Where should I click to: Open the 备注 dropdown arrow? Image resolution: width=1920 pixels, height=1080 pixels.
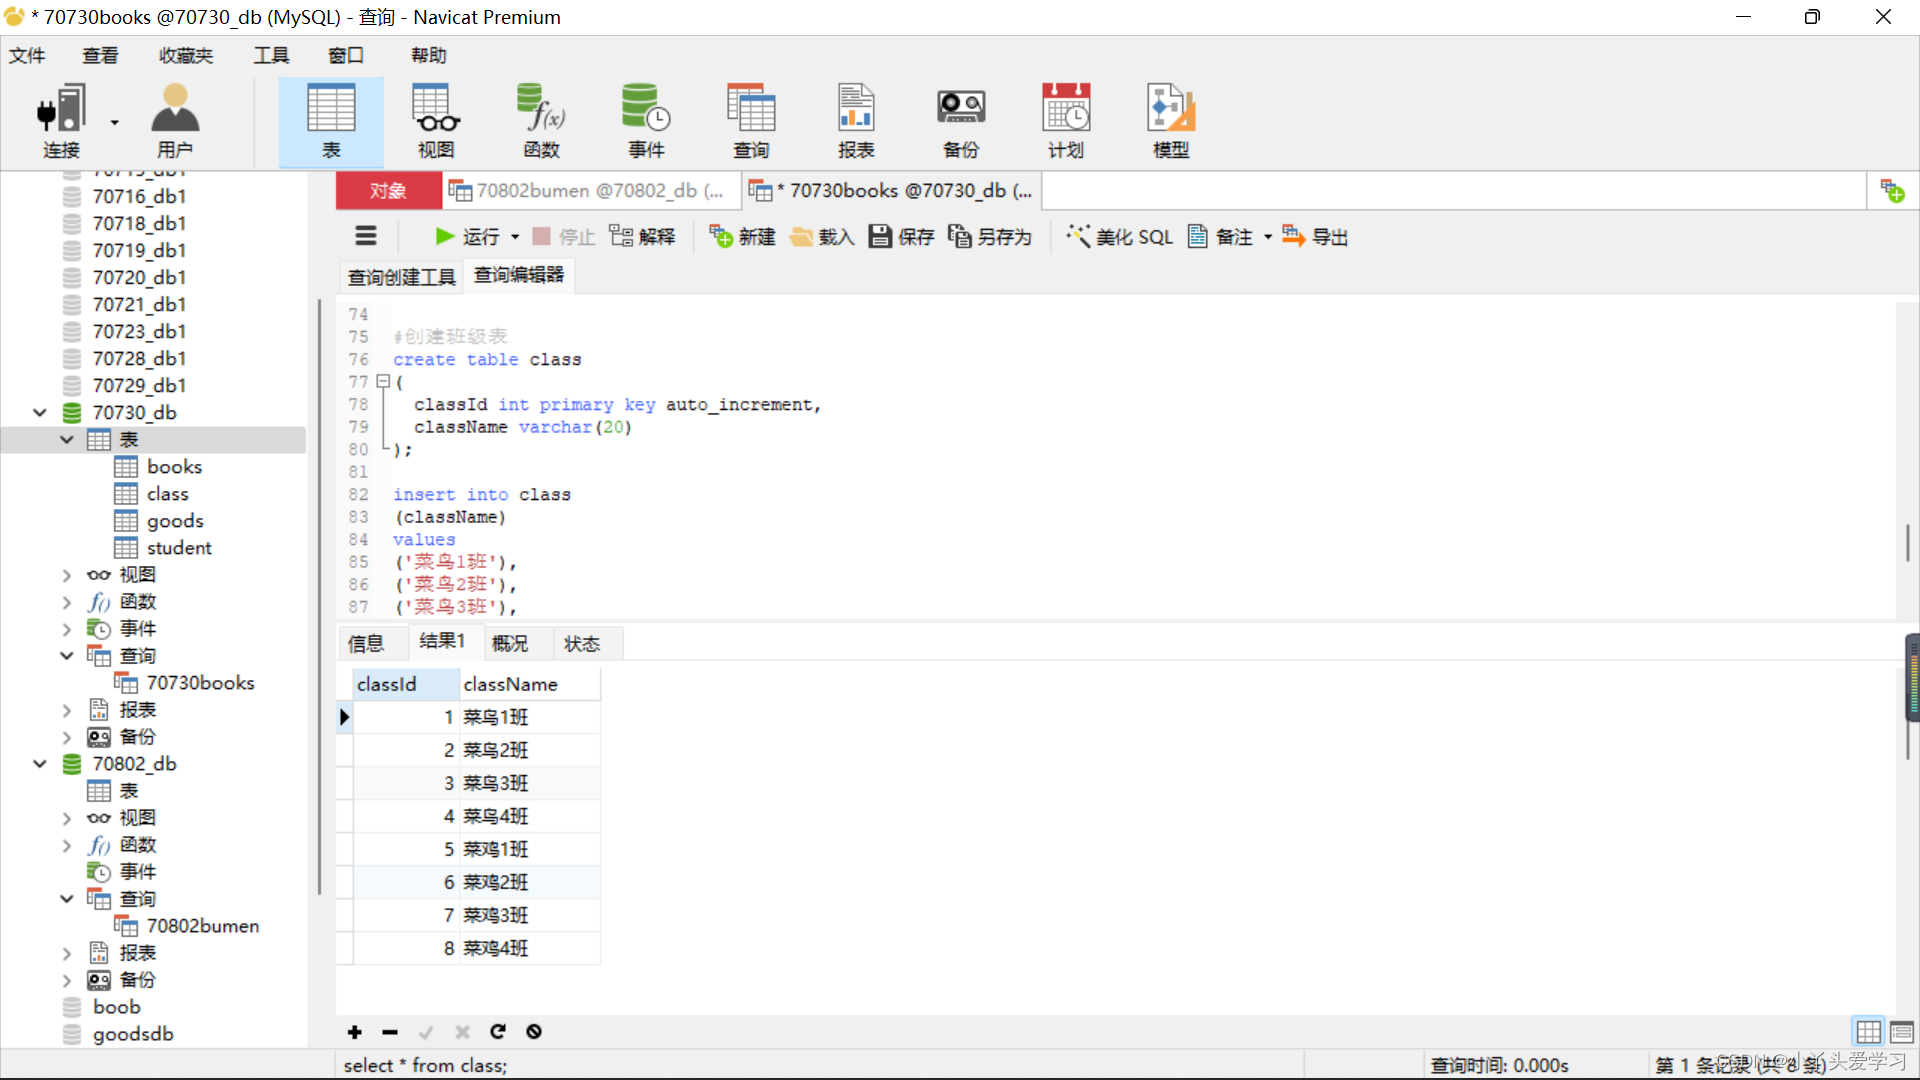[1268, 237]
